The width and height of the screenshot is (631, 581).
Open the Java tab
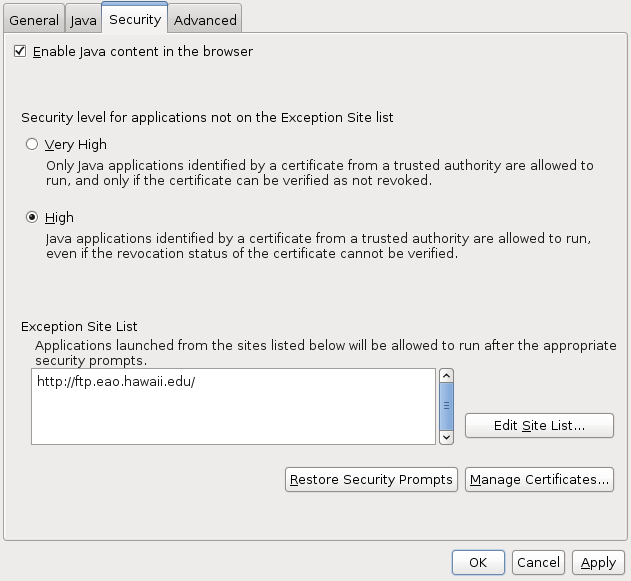pyautogui.click(x=83, y=20)
